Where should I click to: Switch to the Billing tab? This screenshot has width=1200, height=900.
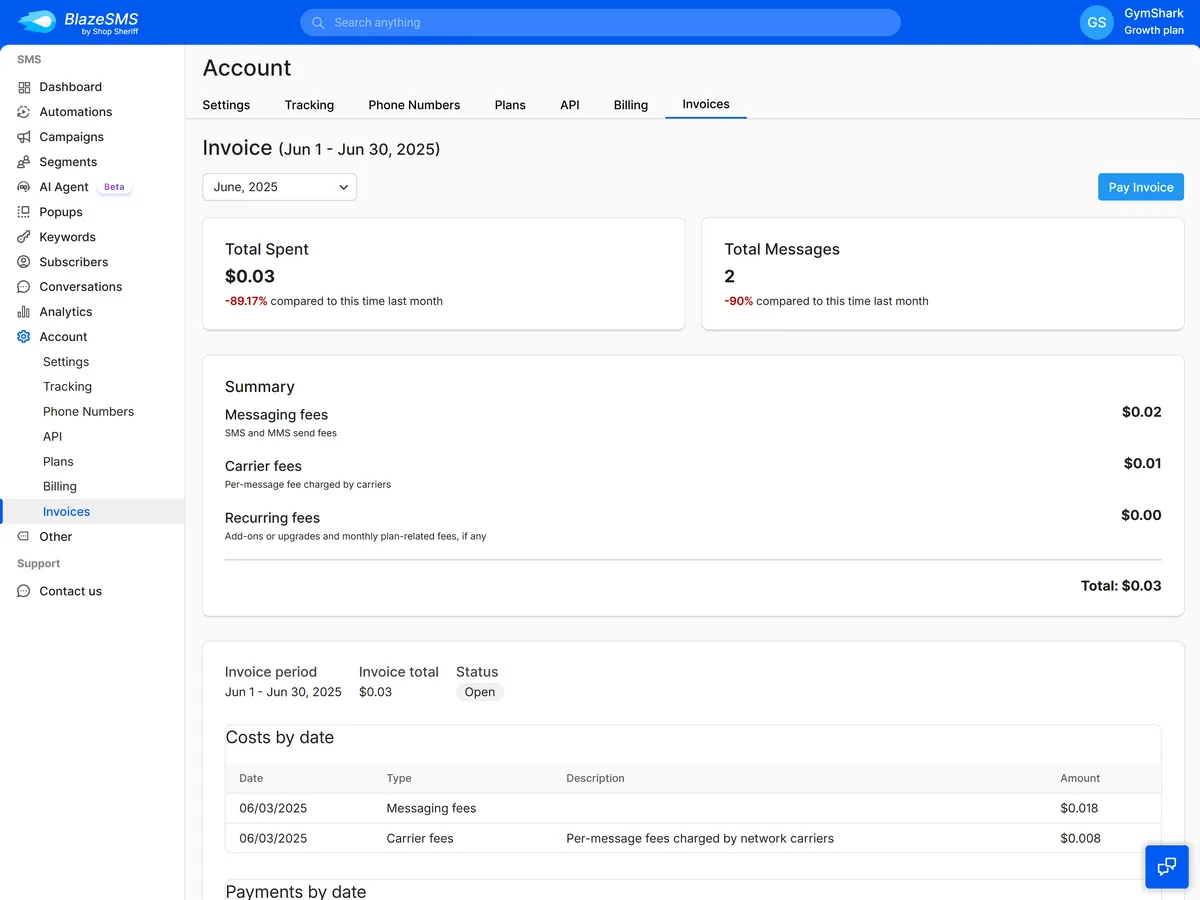[630, 105]
